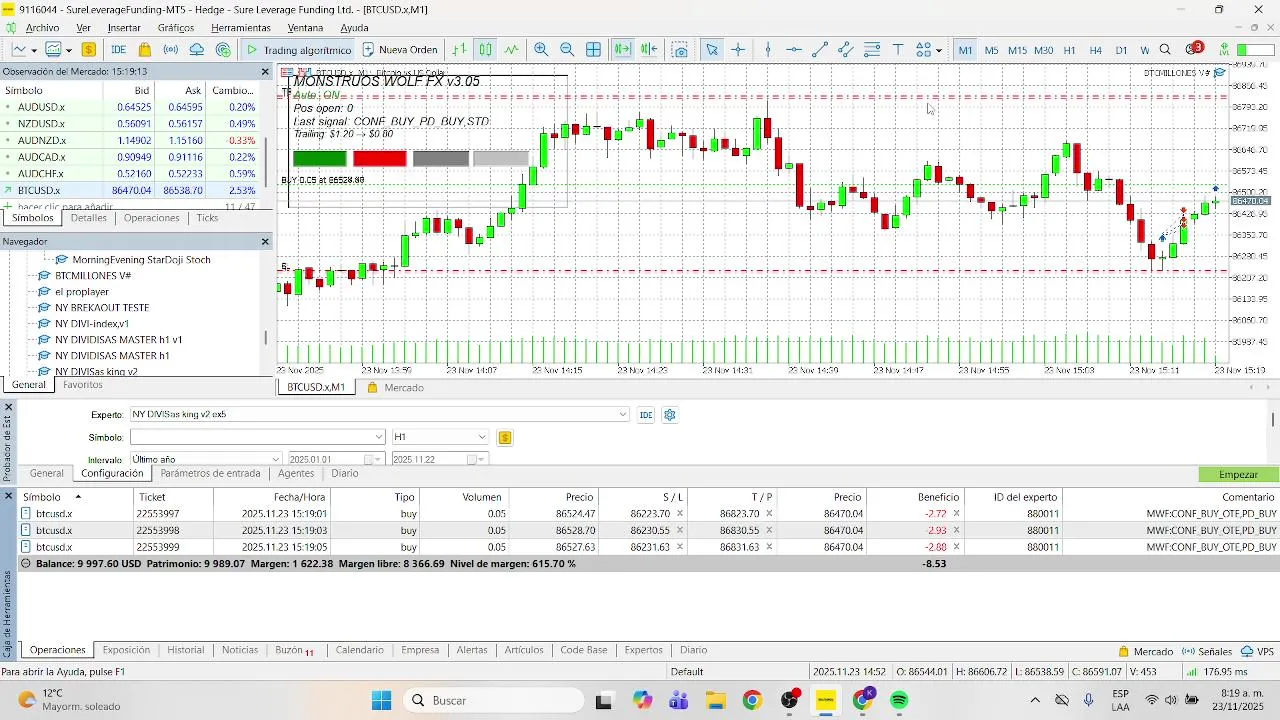Screen dimensions: 1280x720
Task: Zoom in on the chart
Action: [541, 50]
